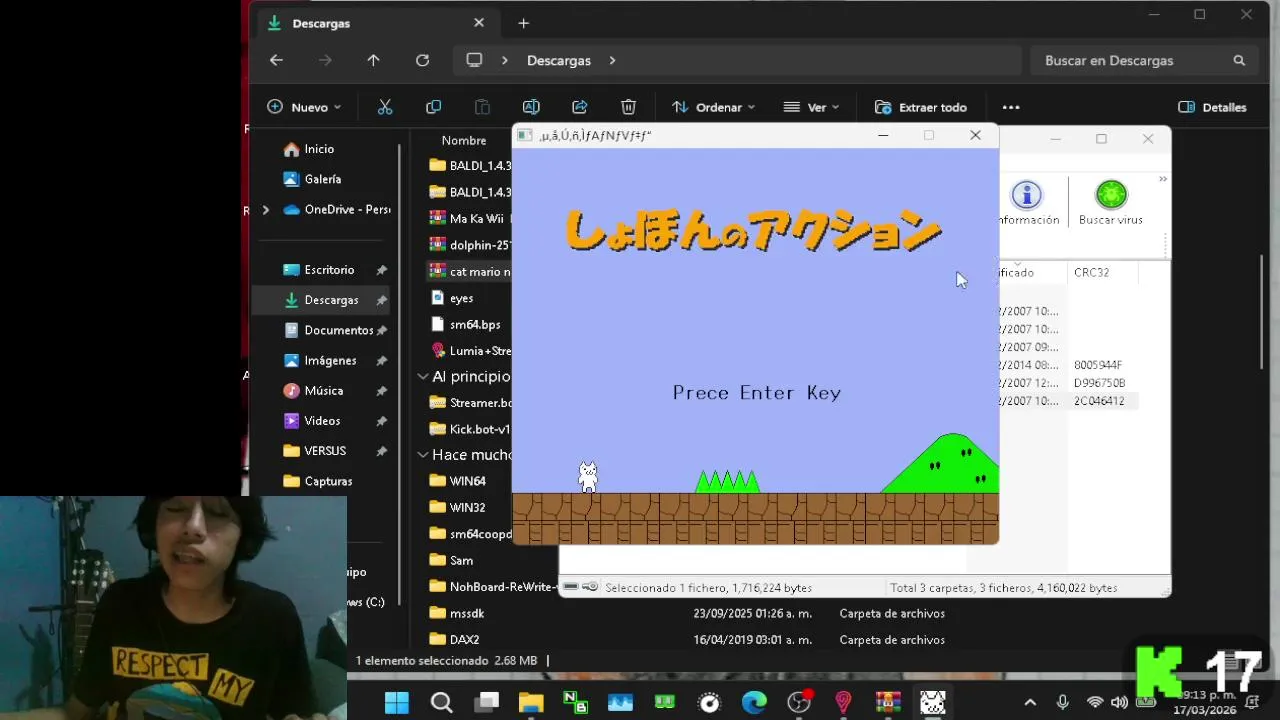Select the Descargas tab
1280x720 pixels.
click(375, 23)
